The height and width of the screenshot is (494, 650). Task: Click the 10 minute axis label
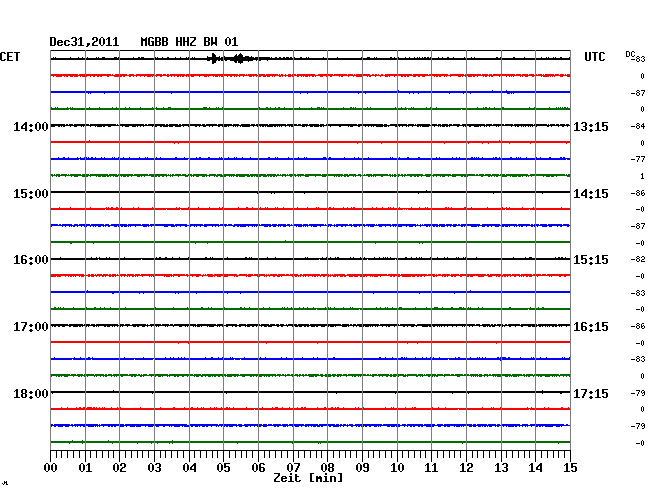pos(397,468)
